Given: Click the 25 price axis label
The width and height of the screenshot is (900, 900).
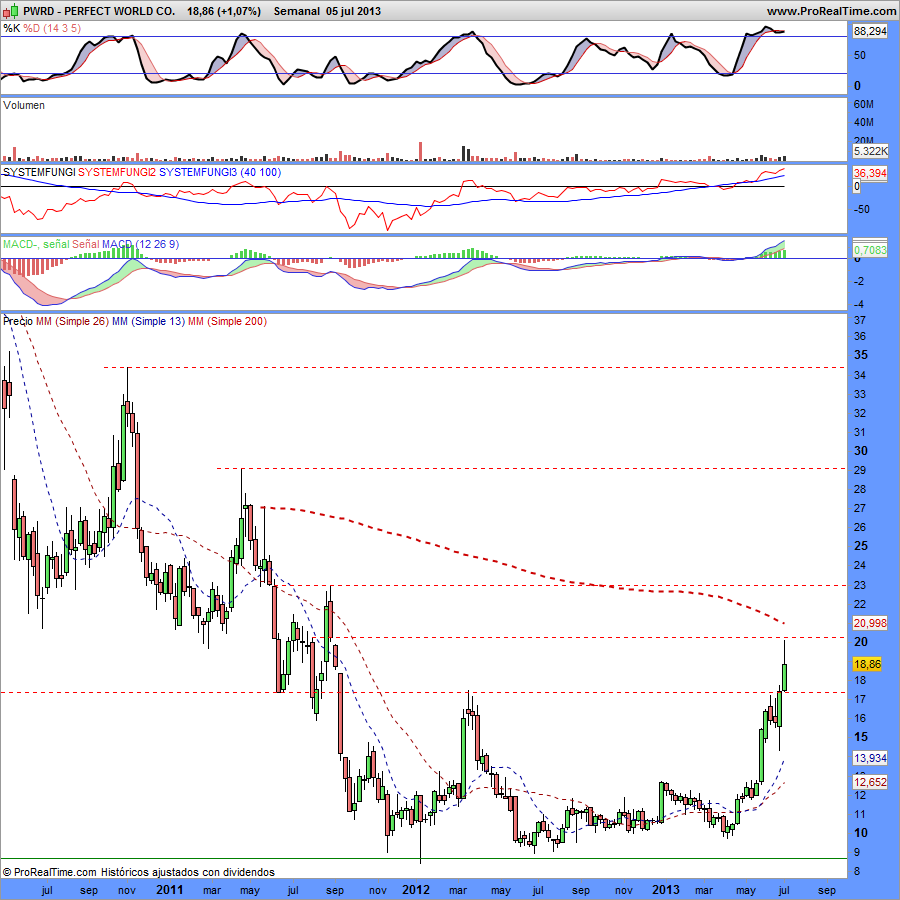Looking at the screenshot, I should [861, 546].
